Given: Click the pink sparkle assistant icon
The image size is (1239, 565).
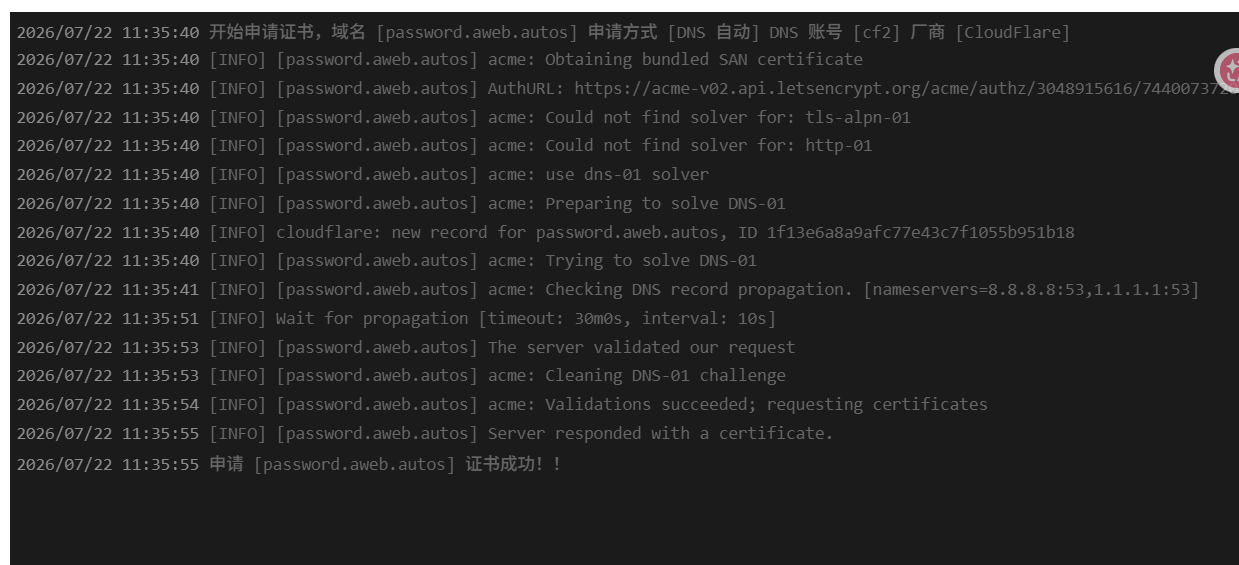Looking at the screenshot, I should point(1229,70).
